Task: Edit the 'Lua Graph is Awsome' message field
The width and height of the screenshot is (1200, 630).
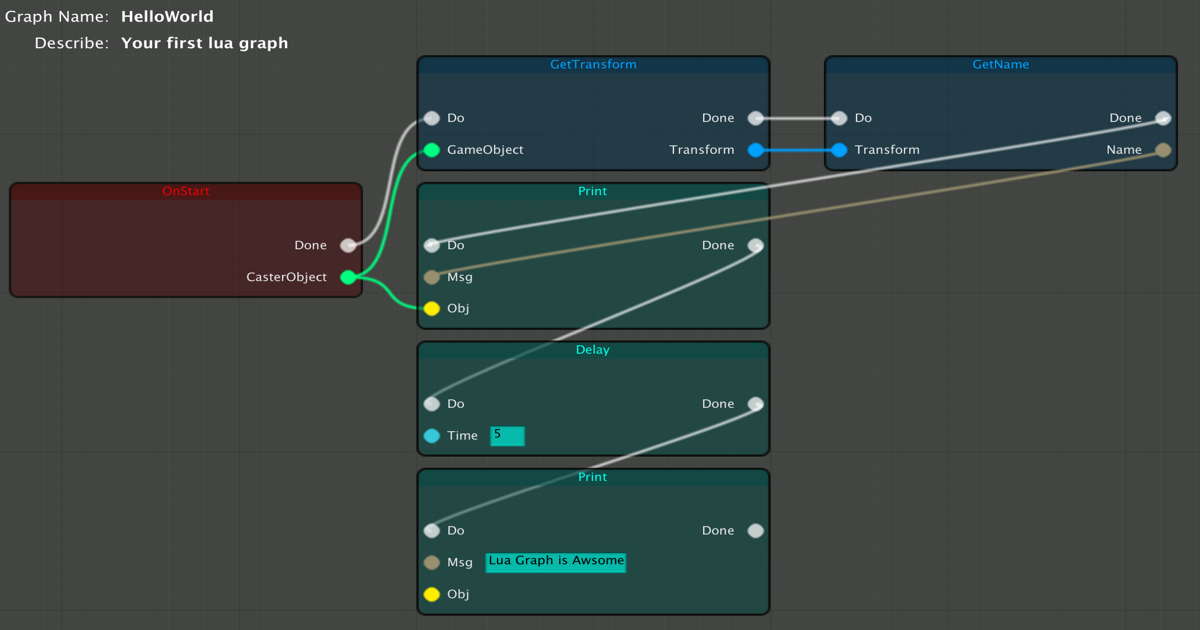Action: 556,562
